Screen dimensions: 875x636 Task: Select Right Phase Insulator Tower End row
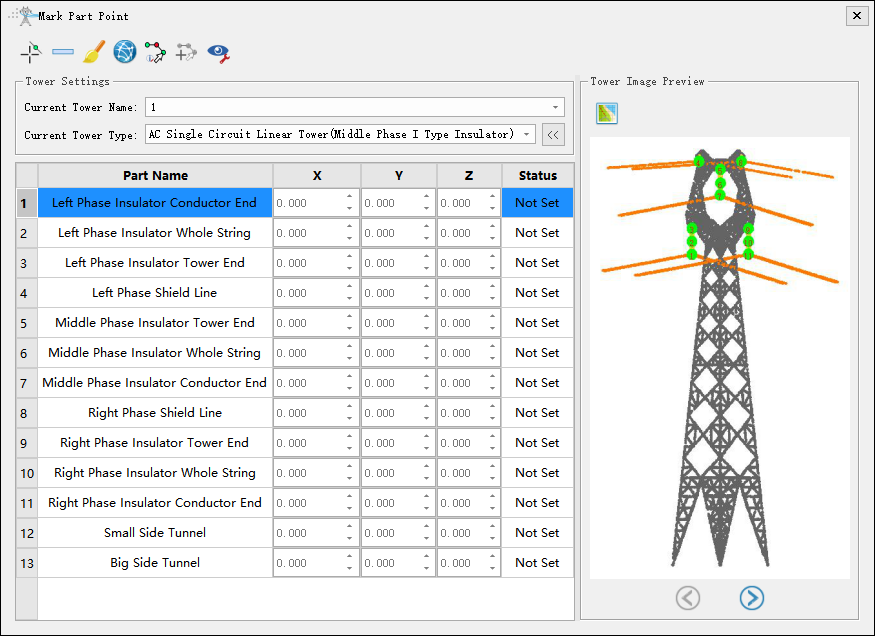155,443
